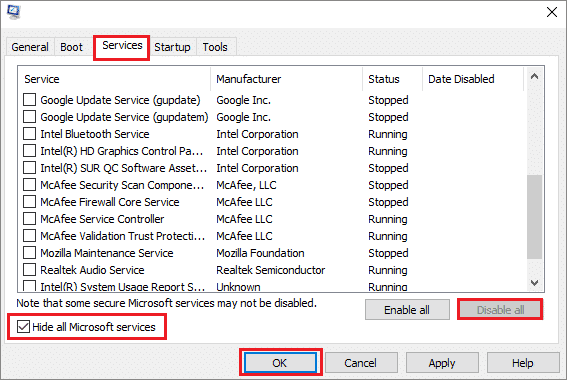Select McAfee Firewall Core Service name
Screen dimensions: 567x380
(x=110, y=202)
